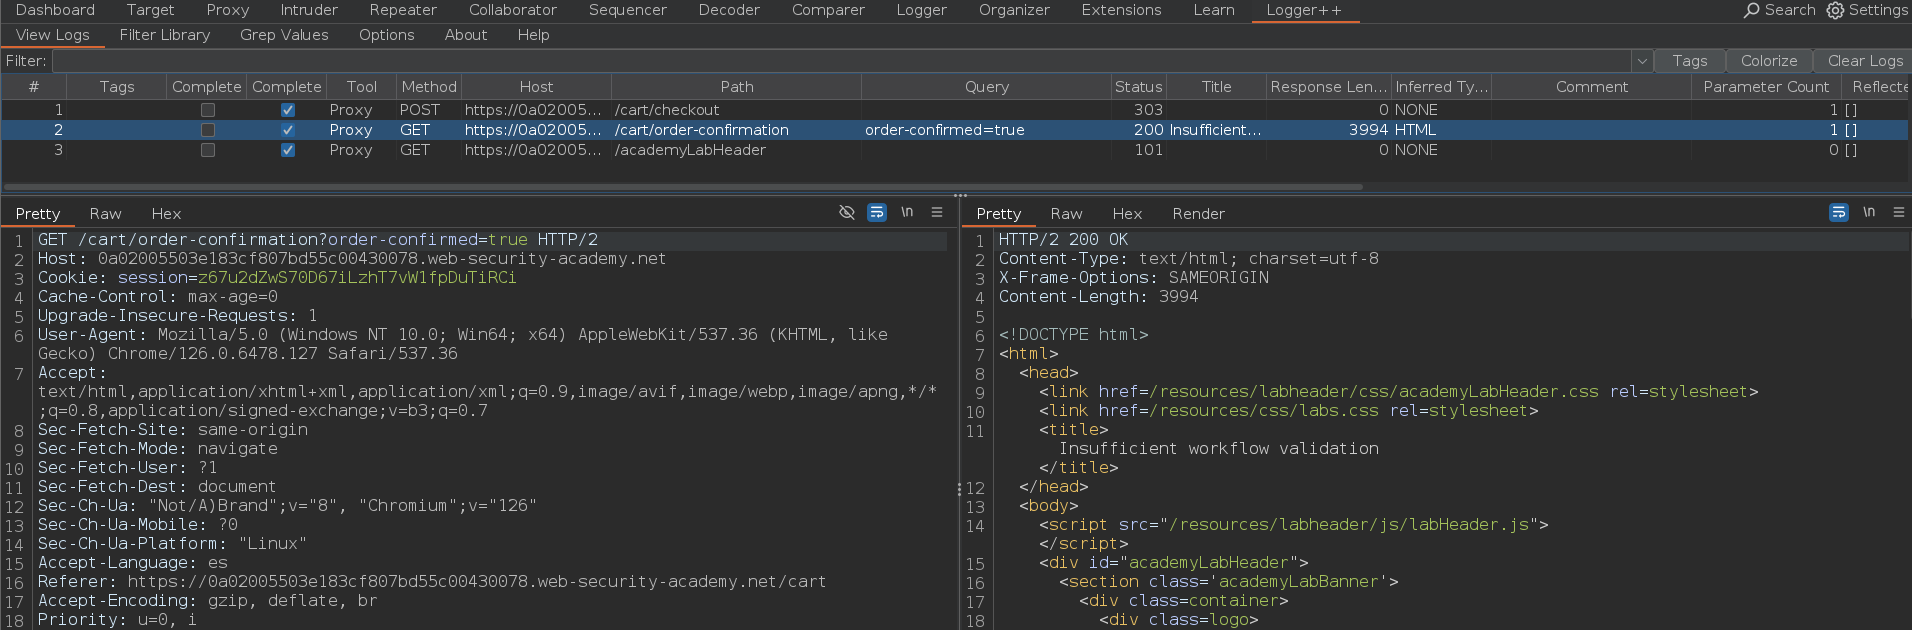Toggle show newline characters in response panel

[1869, 212]
